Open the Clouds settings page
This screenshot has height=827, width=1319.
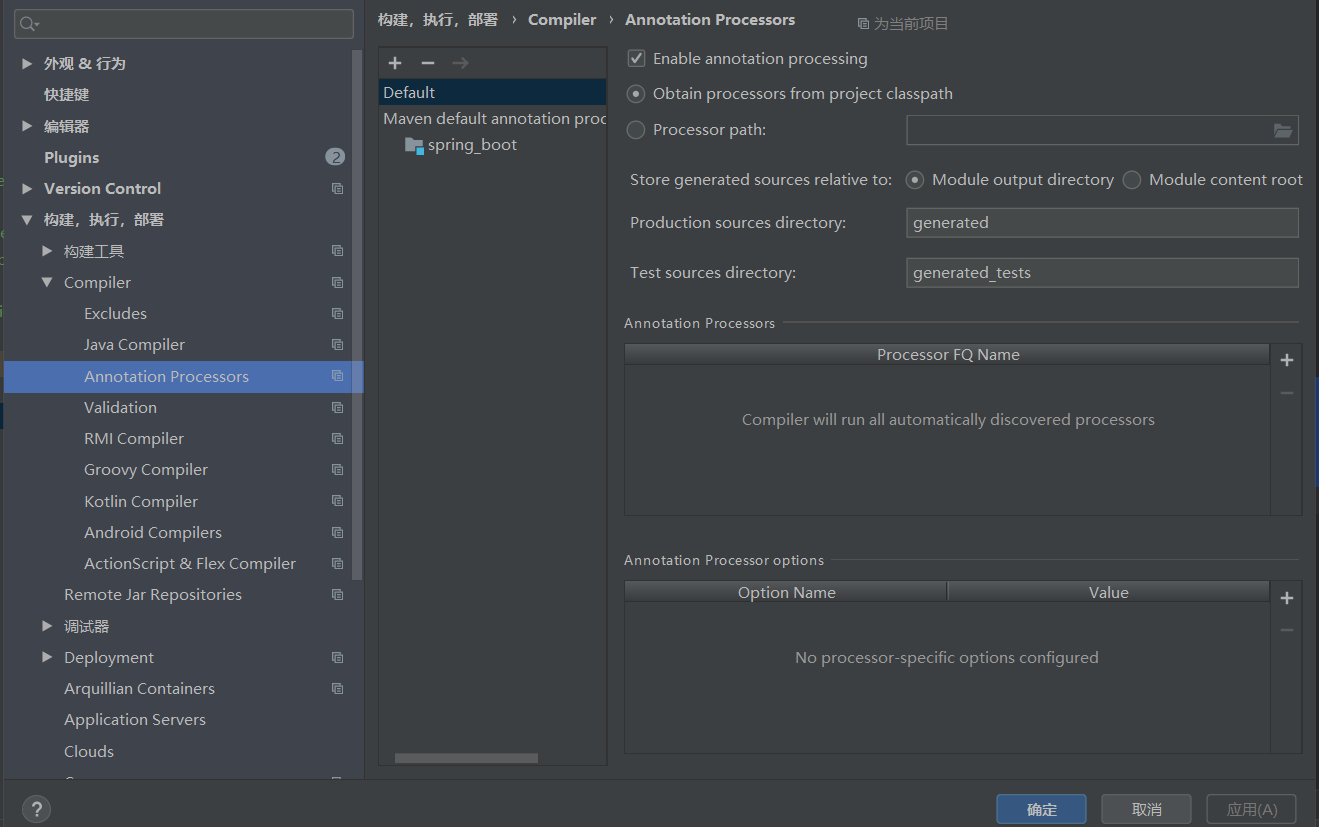[x=89, y=751]
